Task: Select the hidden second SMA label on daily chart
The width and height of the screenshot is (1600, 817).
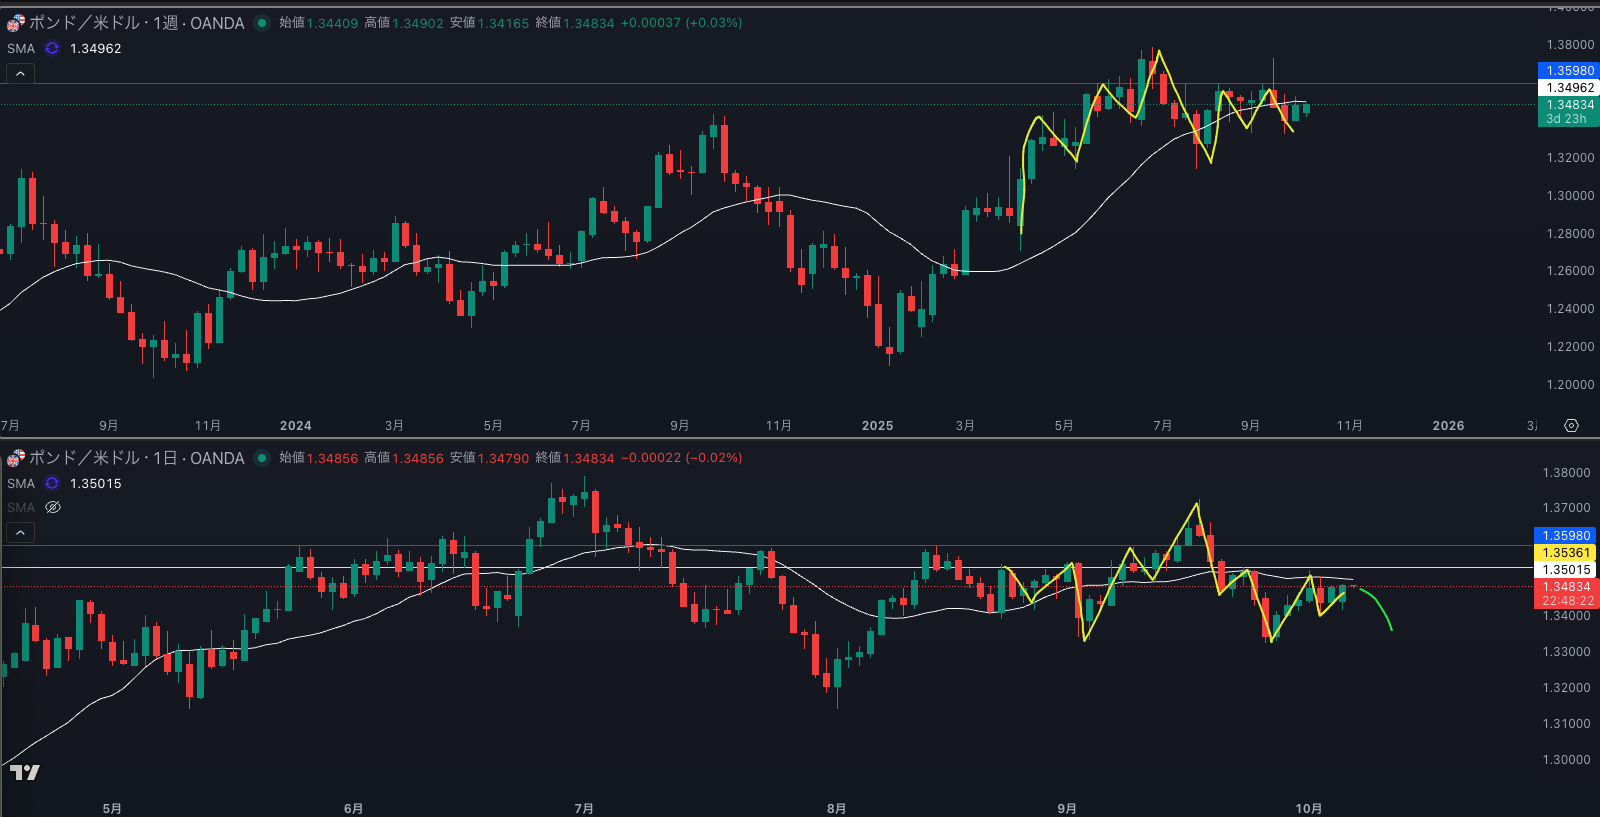Action: click(21, 507)
